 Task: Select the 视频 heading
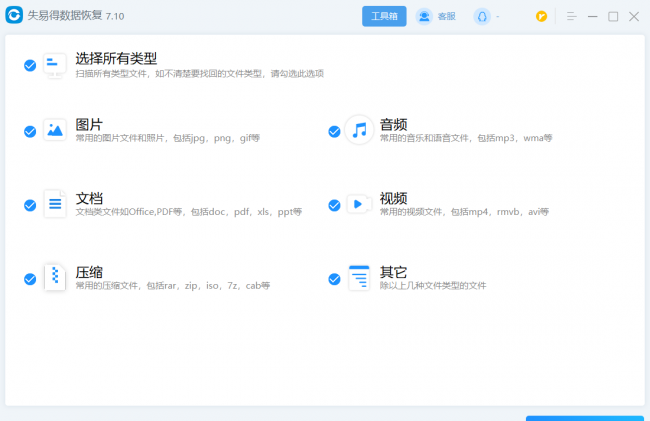point(393,198)
